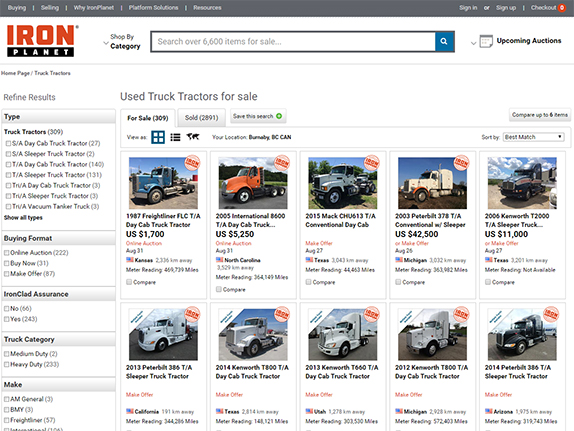Image resolution: width=574 pixels, height=431 pixels.
Task: Open the Sort by Best Match dropdown
Action: coord(533,137)
